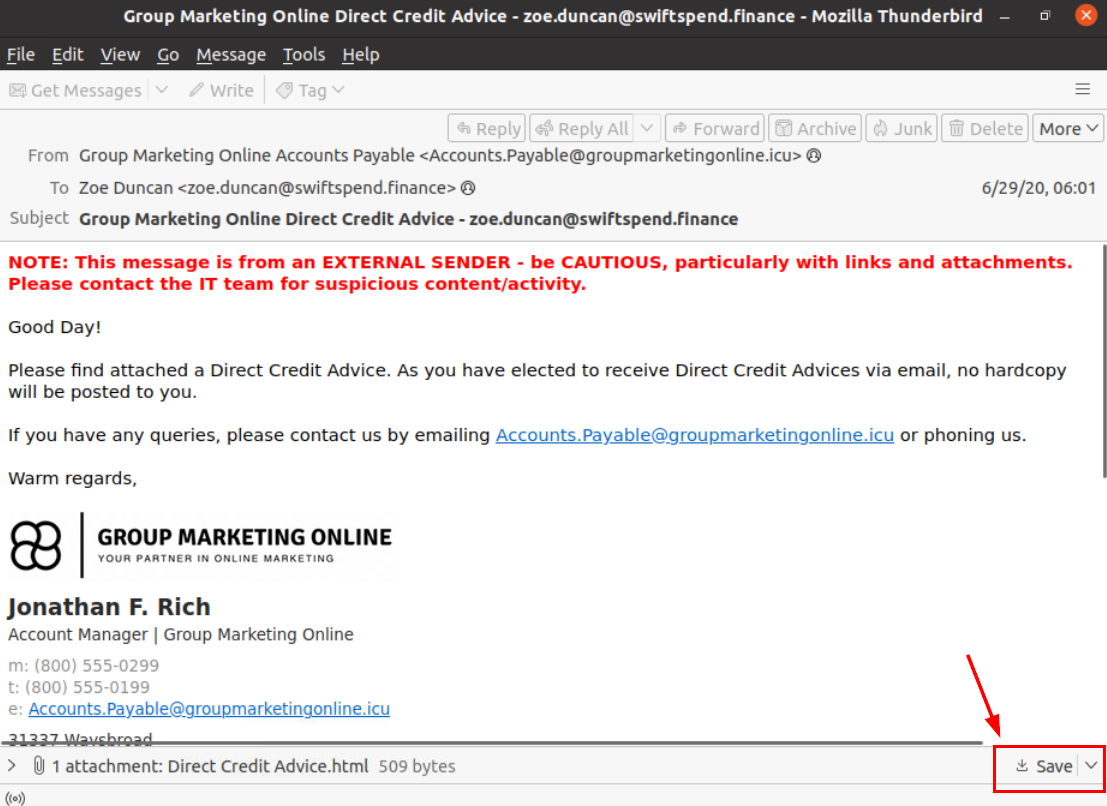The height and width of the screenshot is (806, 1107).
Task: Open the Message menu
Action: 231,55
